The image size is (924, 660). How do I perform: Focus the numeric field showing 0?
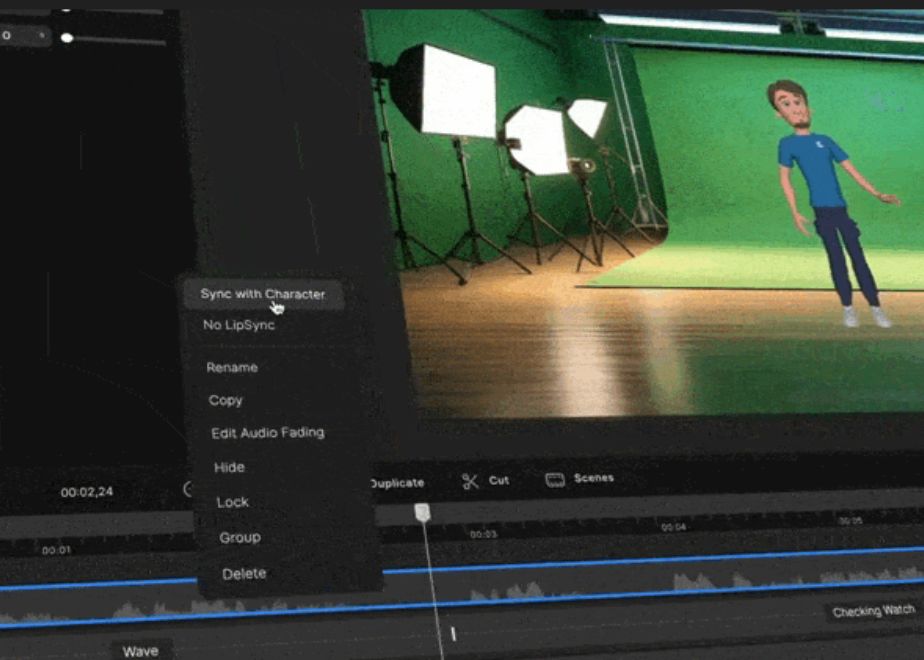tap(20, 36)
